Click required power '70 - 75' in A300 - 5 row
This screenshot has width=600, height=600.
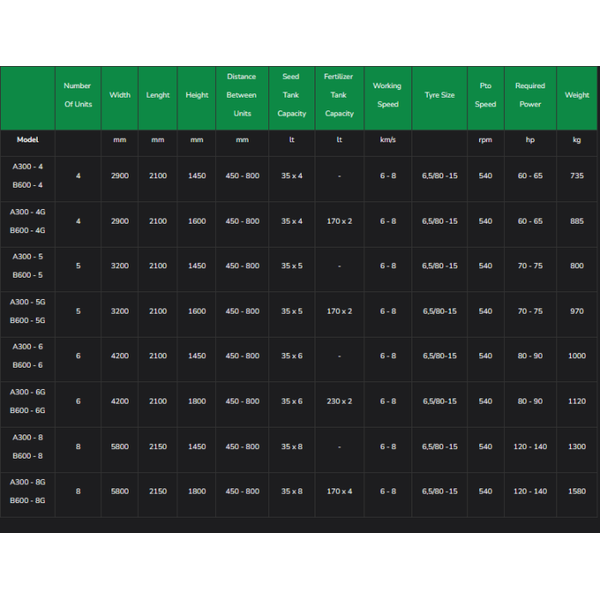(x=530, y=266)
